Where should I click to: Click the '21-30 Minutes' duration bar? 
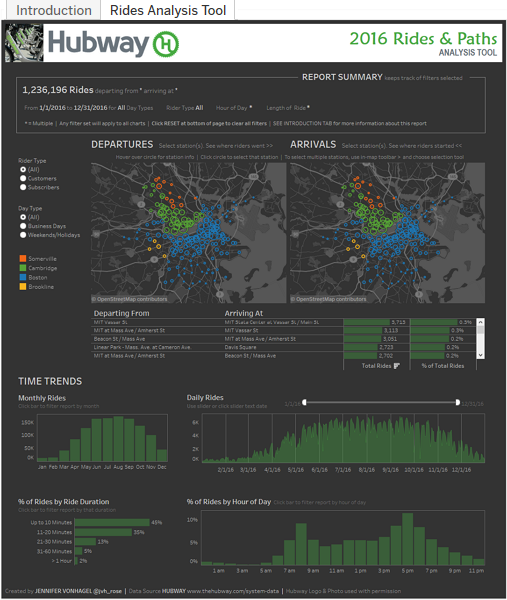click(x=85, y=542)
